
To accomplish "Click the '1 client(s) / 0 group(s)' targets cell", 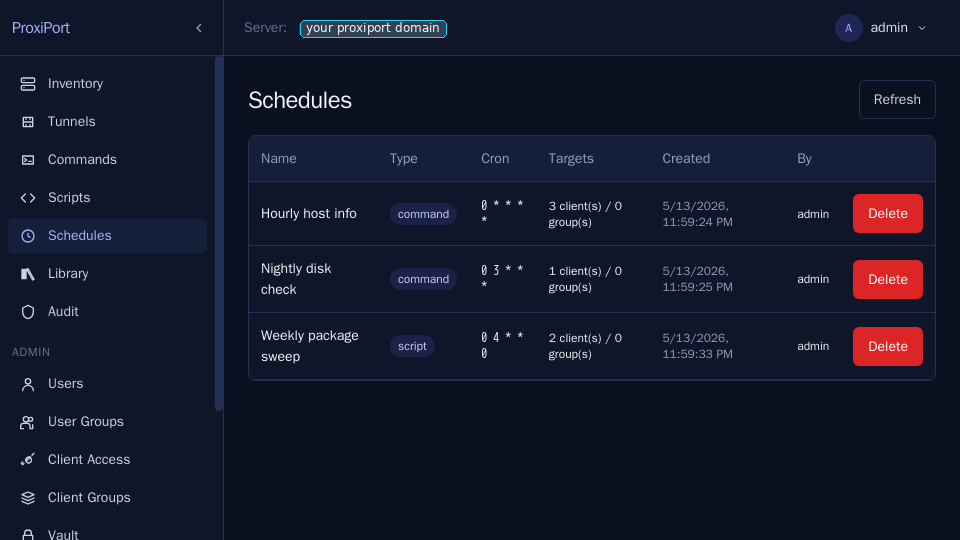I will click(585, 279).
